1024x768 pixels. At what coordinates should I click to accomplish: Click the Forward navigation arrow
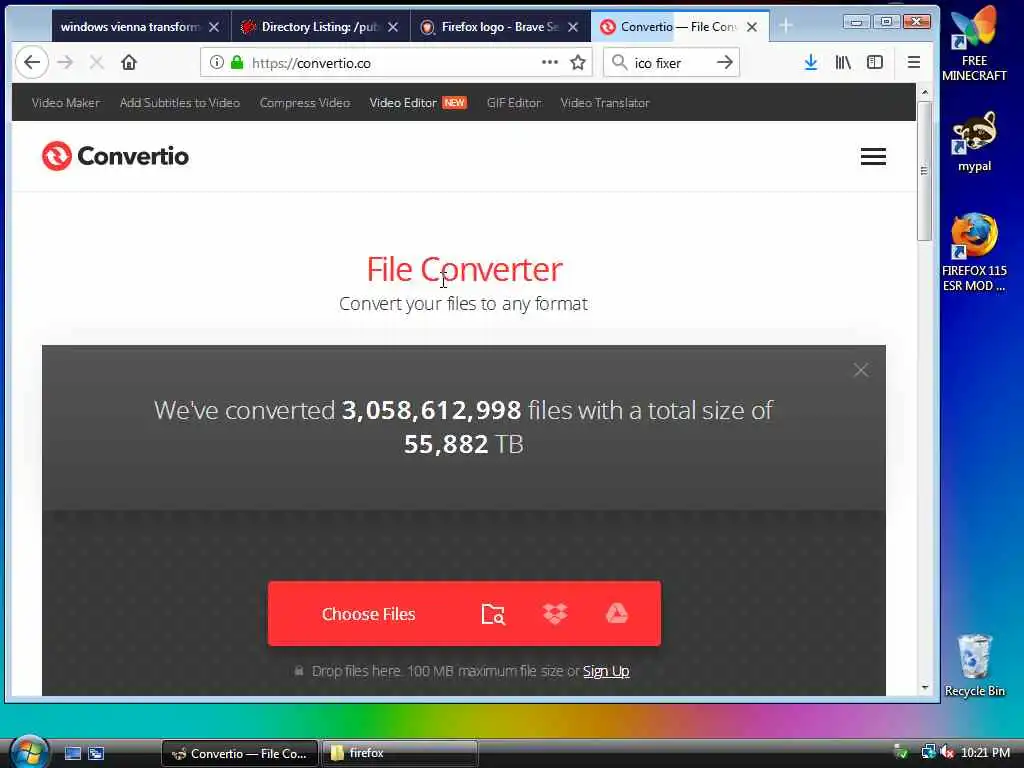65,63
